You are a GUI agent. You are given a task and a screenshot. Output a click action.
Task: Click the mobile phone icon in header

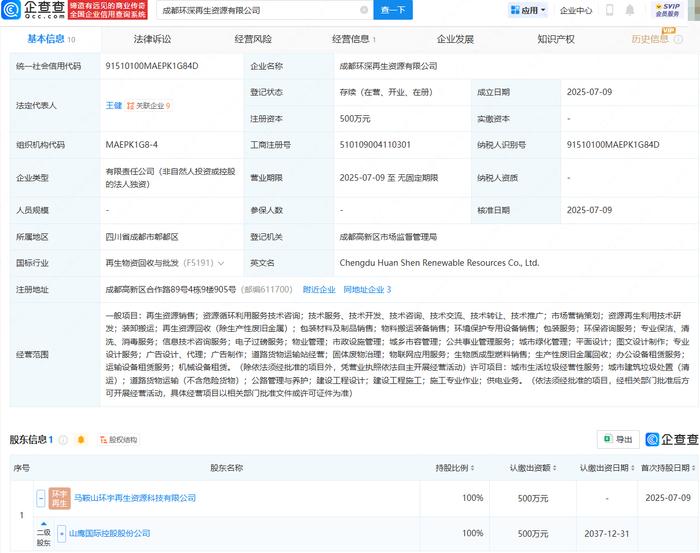pos(609,10)
